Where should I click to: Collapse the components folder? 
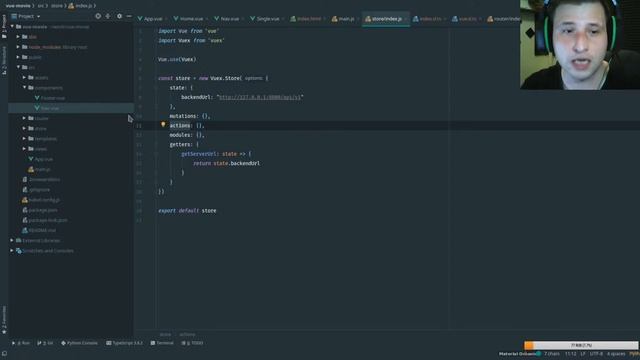[24, 87]
